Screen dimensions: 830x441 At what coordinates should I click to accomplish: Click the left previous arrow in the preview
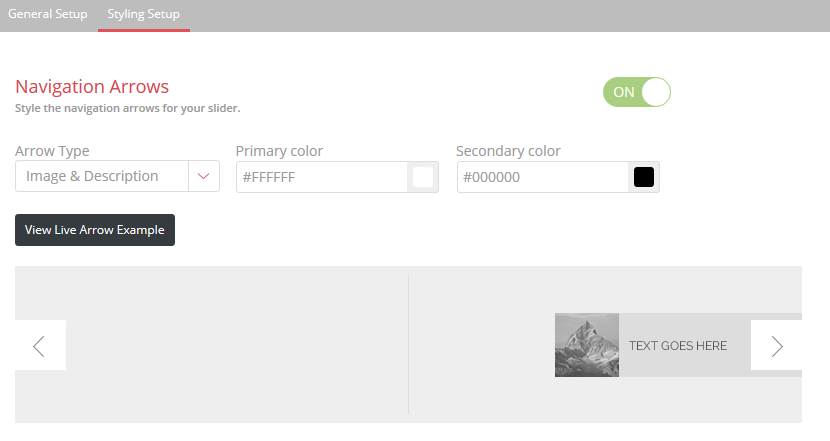coord(40,345)
